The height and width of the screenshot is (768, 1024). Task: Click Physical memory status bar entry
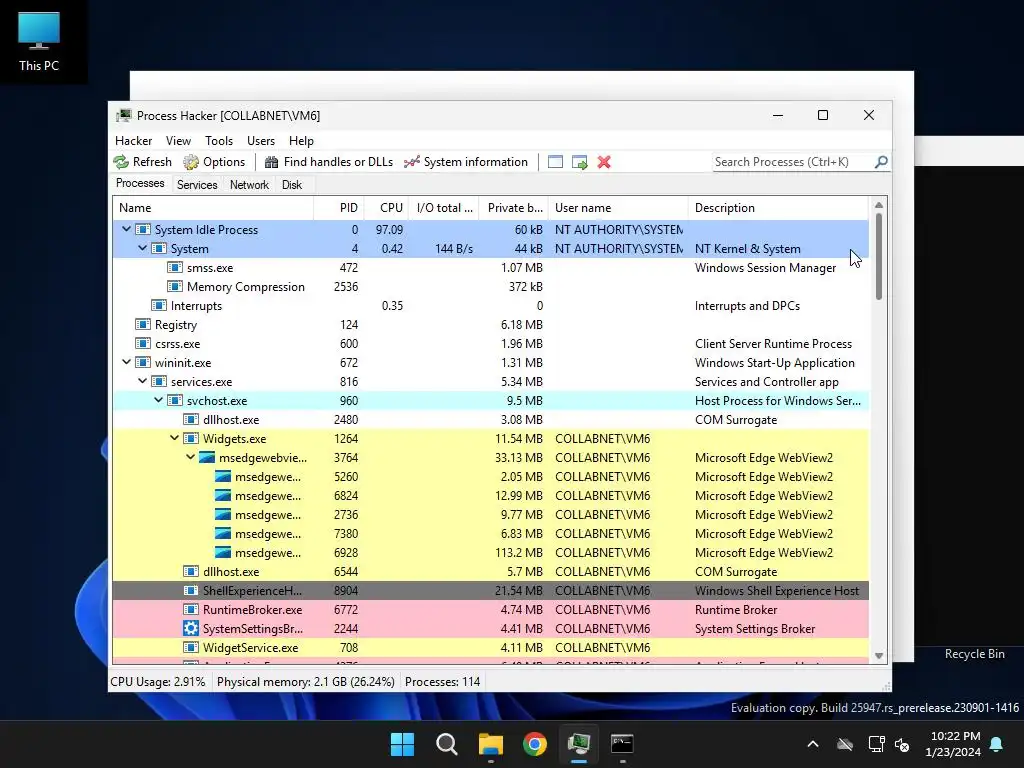[x=306, y=682]
